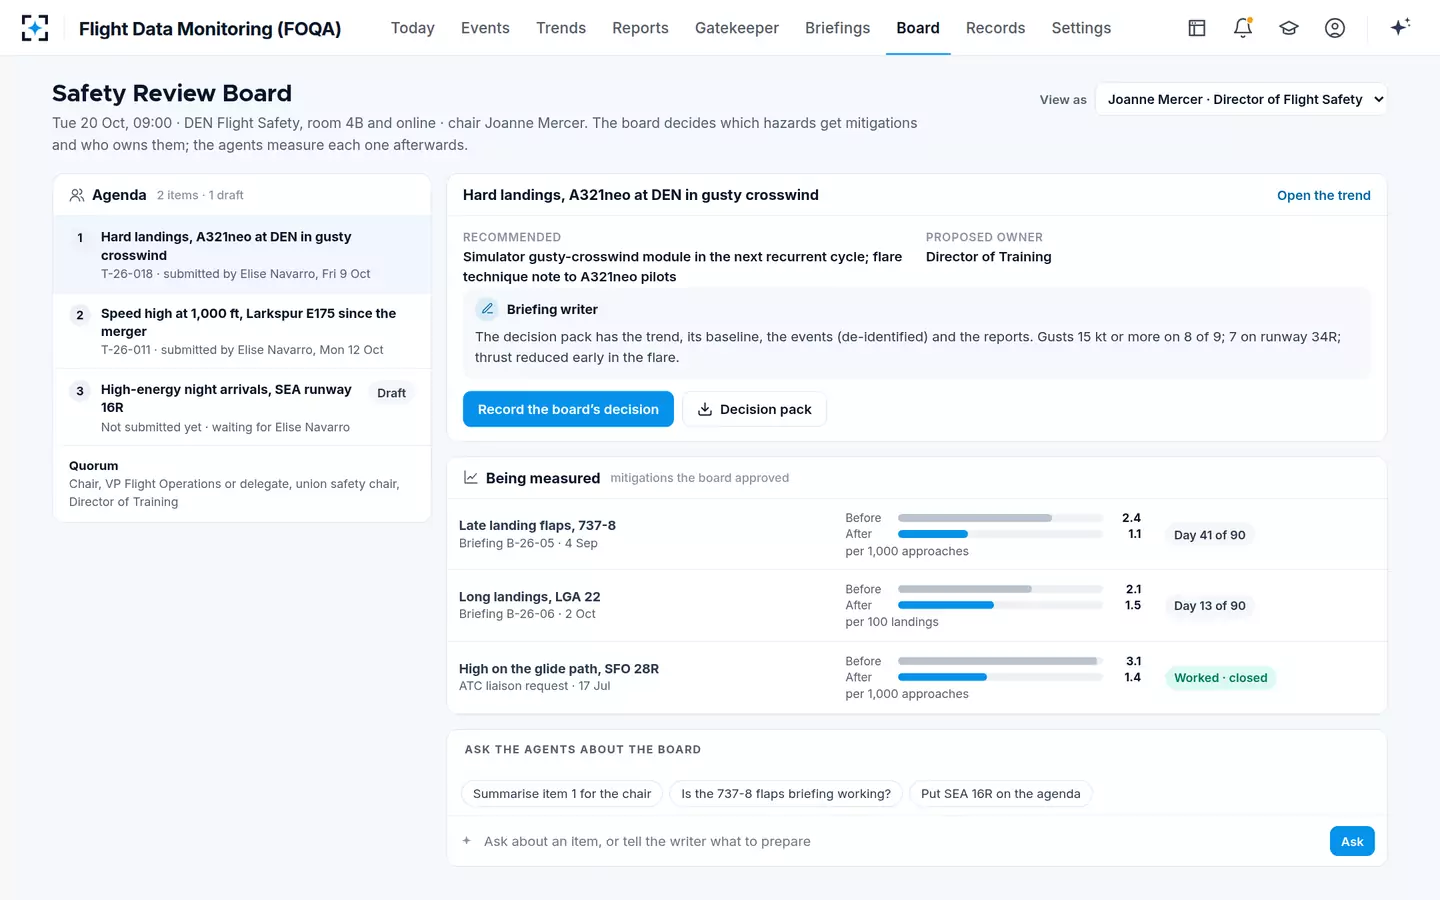The height and width of the screenshot is (900, 1440).
Task: Open the layout panel icon in header
Action: [x=1197, y=28]
